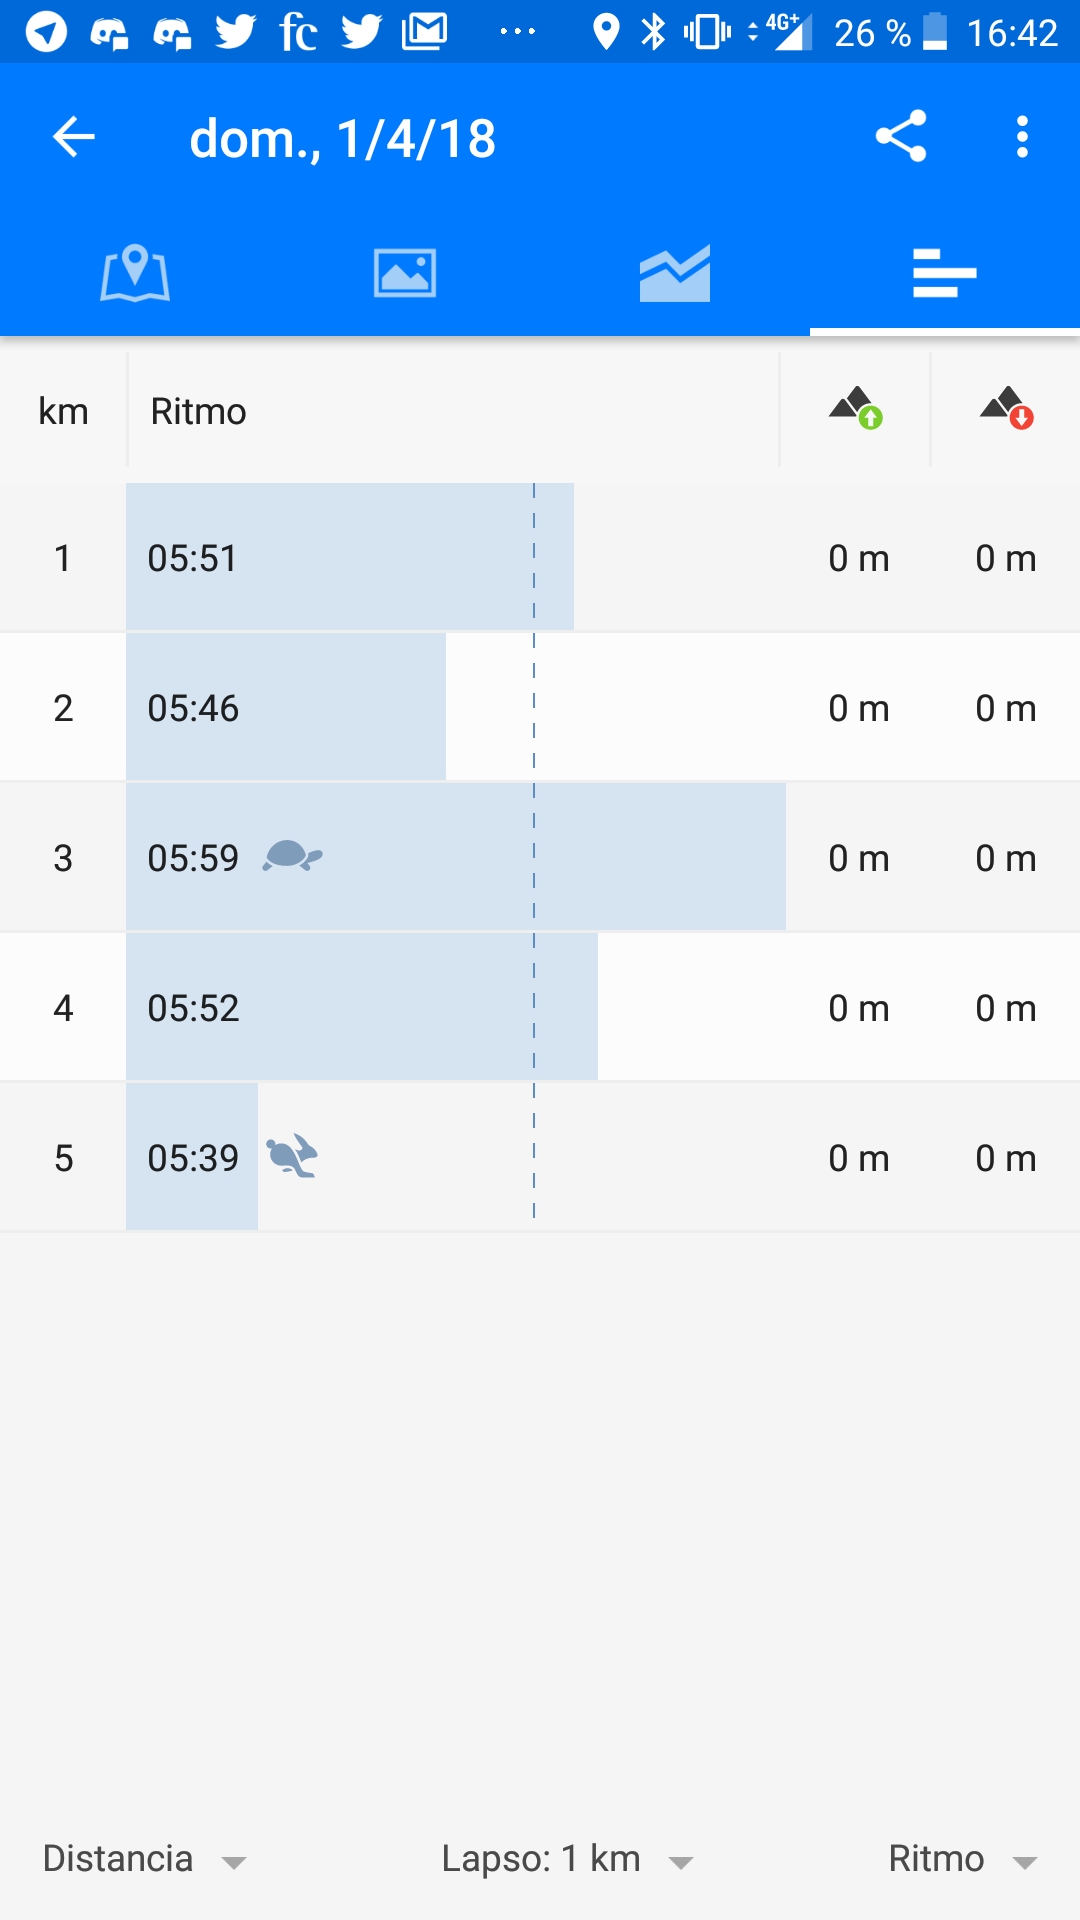The image size is (1080, 1920).
Task: Tap the elevation gain mountain icon
Action: click(x=856, y=408)
